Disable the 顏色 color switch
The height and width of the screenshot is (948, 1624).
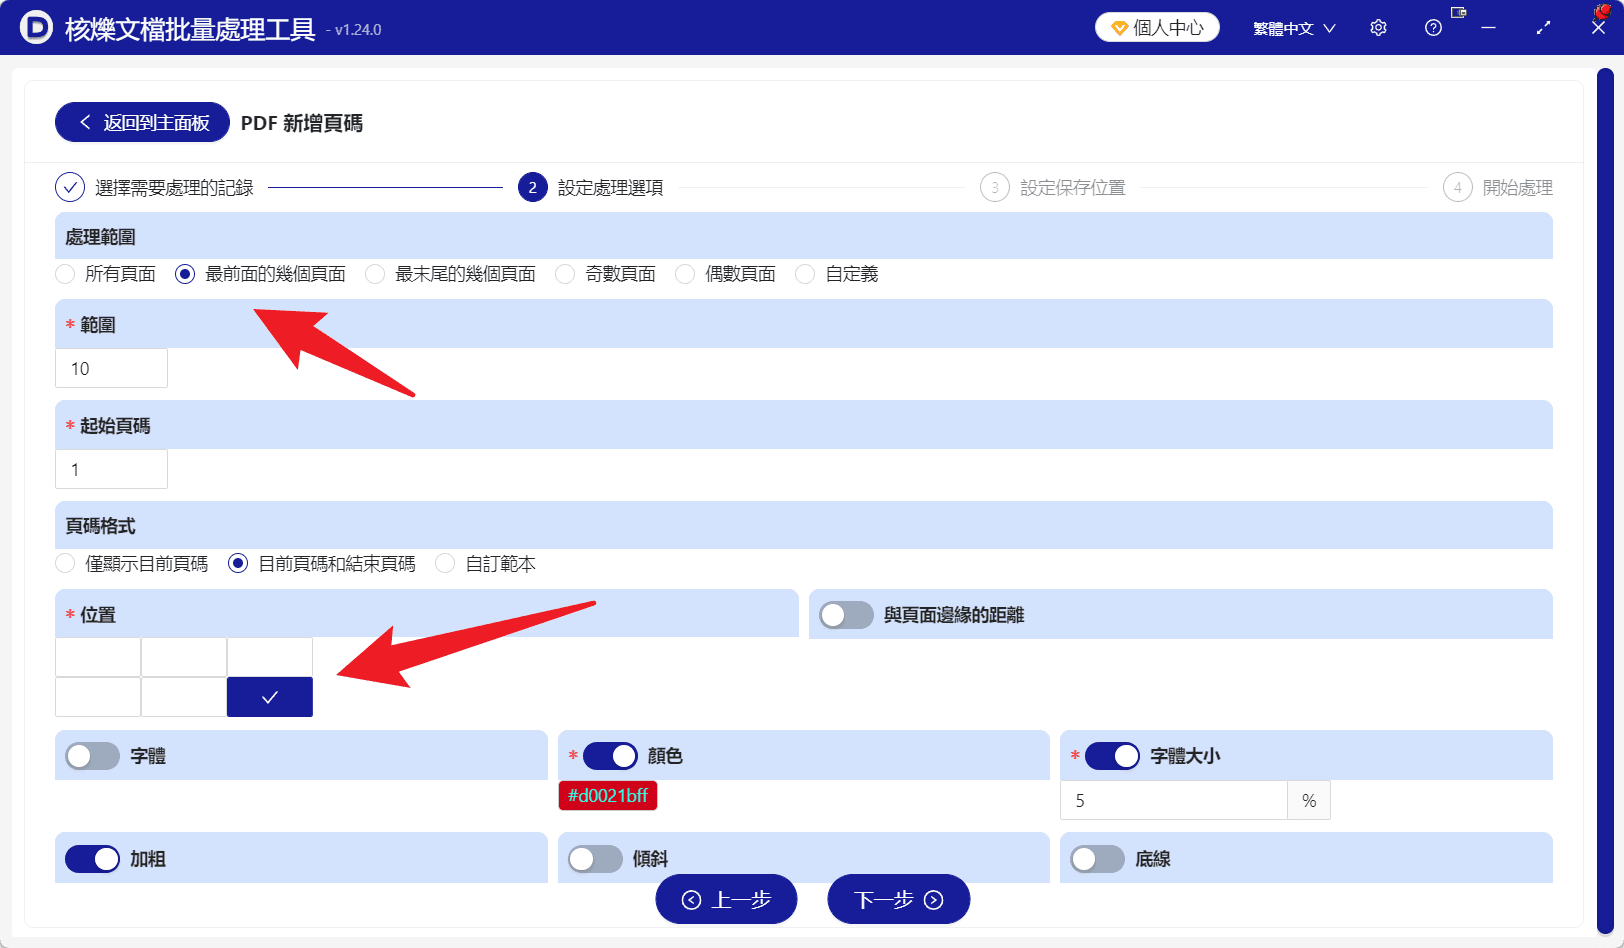(x=610, y=756)
